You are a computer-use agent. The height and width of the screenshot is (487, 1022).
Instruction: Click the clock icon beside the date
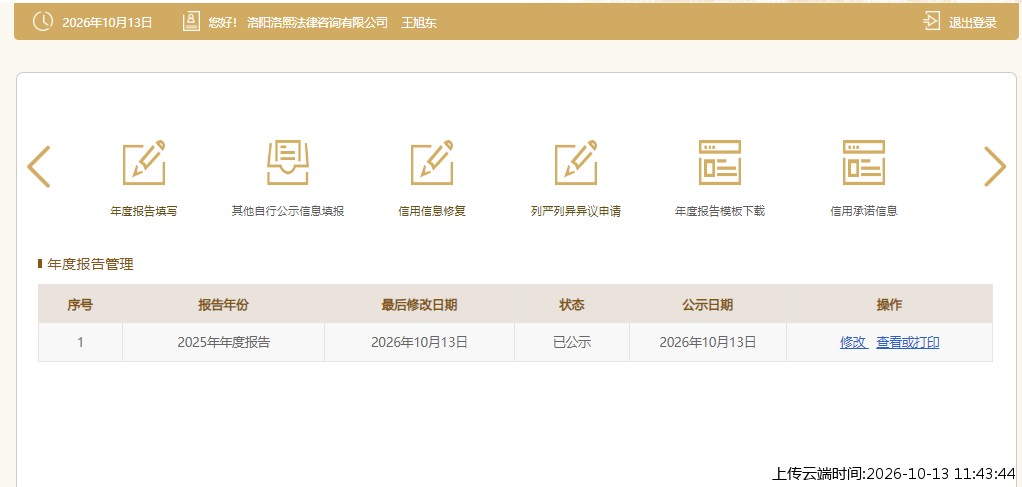43,22
